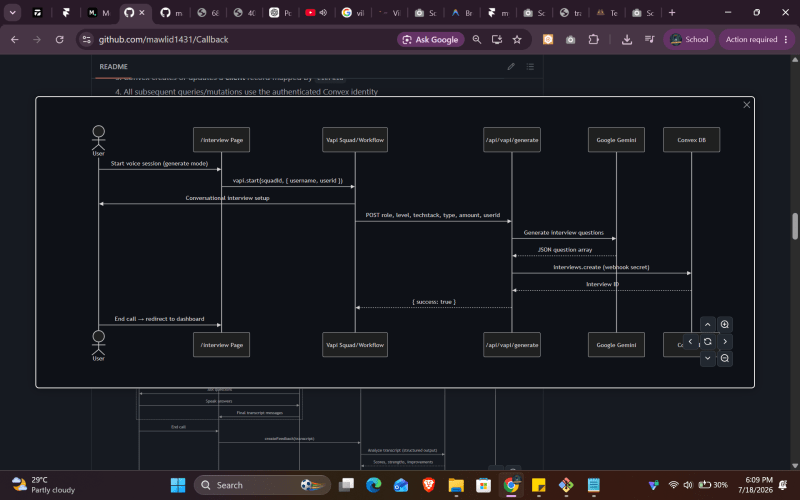View site information icon in address bar

(x=86, y=39)
